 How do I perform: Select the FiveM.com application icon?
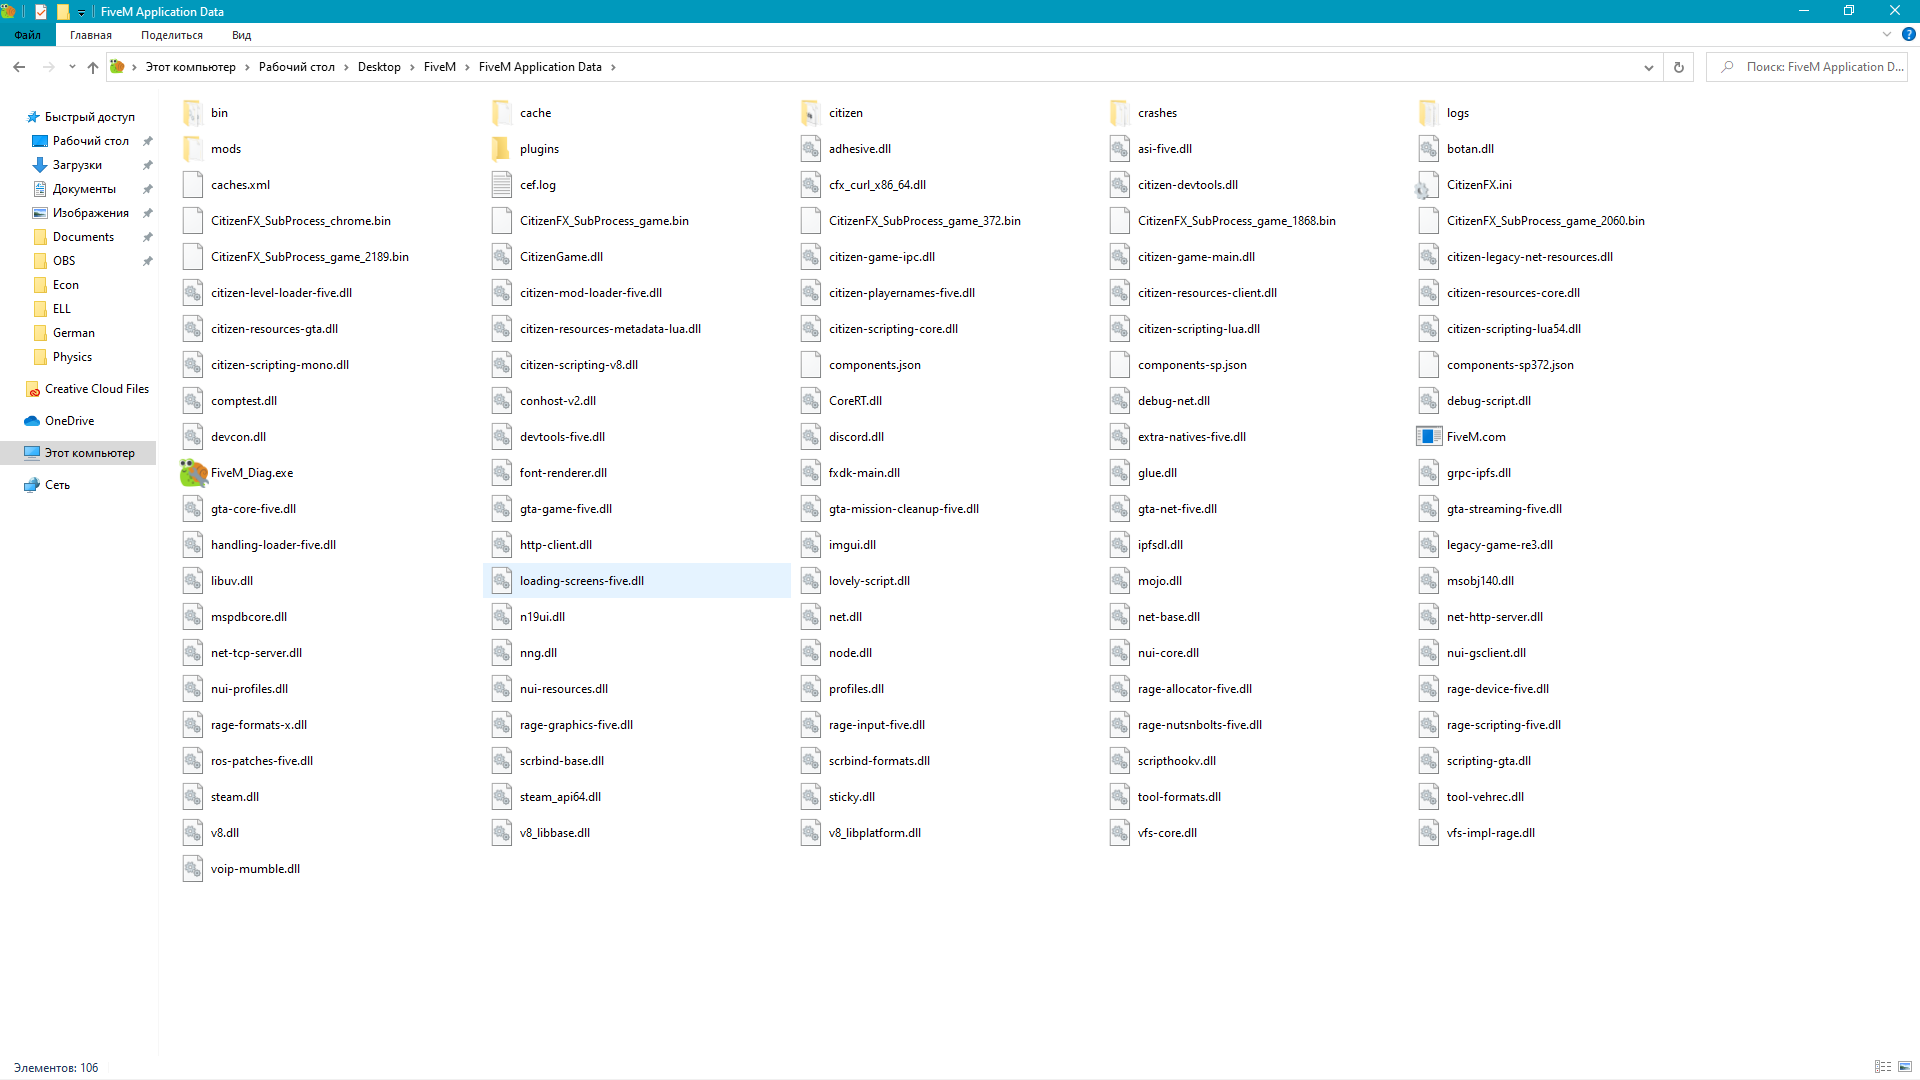click(x=1428, y=437)
